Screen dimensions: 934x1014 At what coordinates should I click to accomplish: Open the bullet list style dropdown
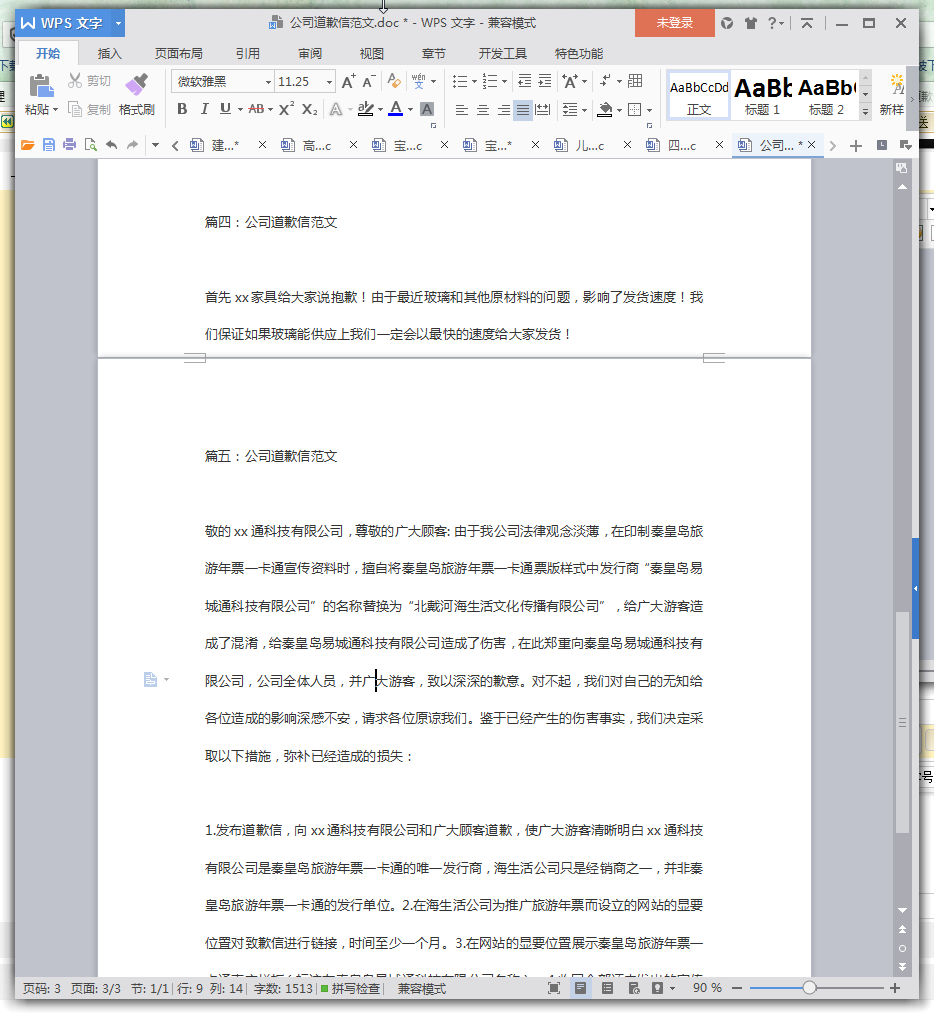click(474, 81)
